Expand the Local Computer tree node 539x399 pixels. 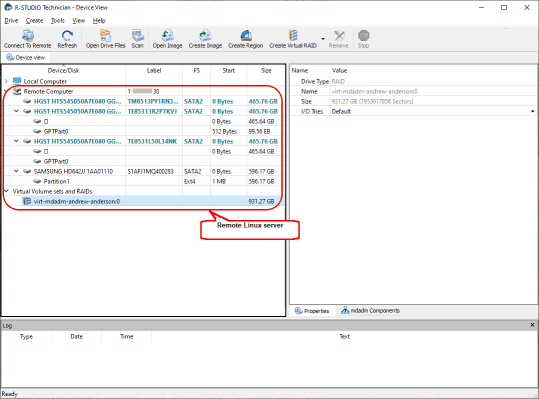(6, 81)
